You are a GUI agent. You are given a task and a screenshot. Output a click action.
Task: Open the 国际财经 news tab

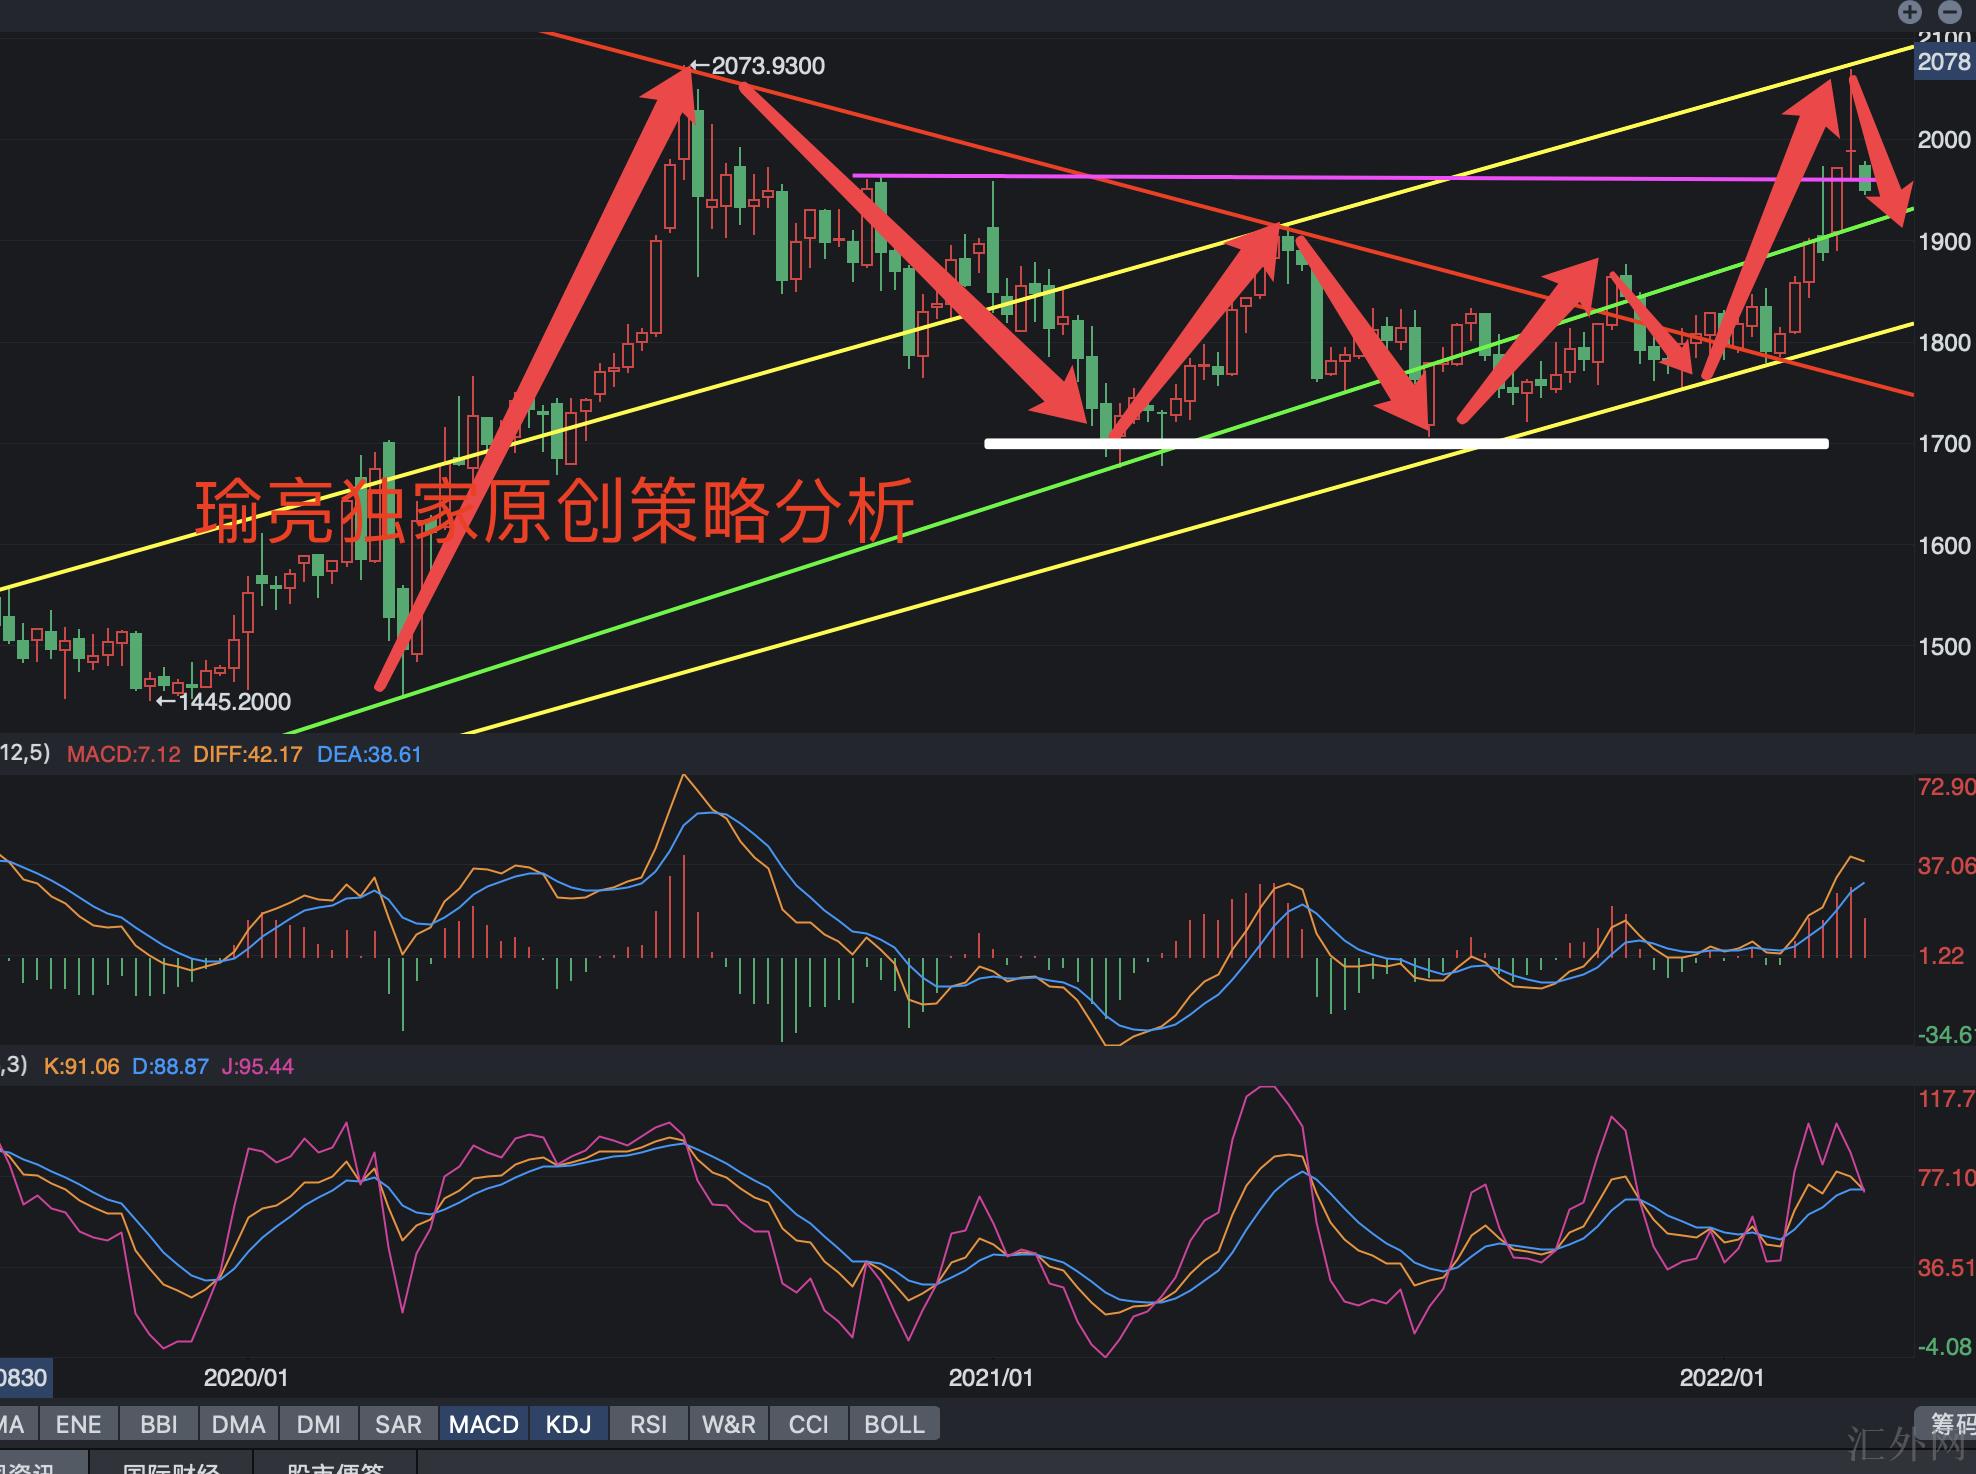point(170,1466)
